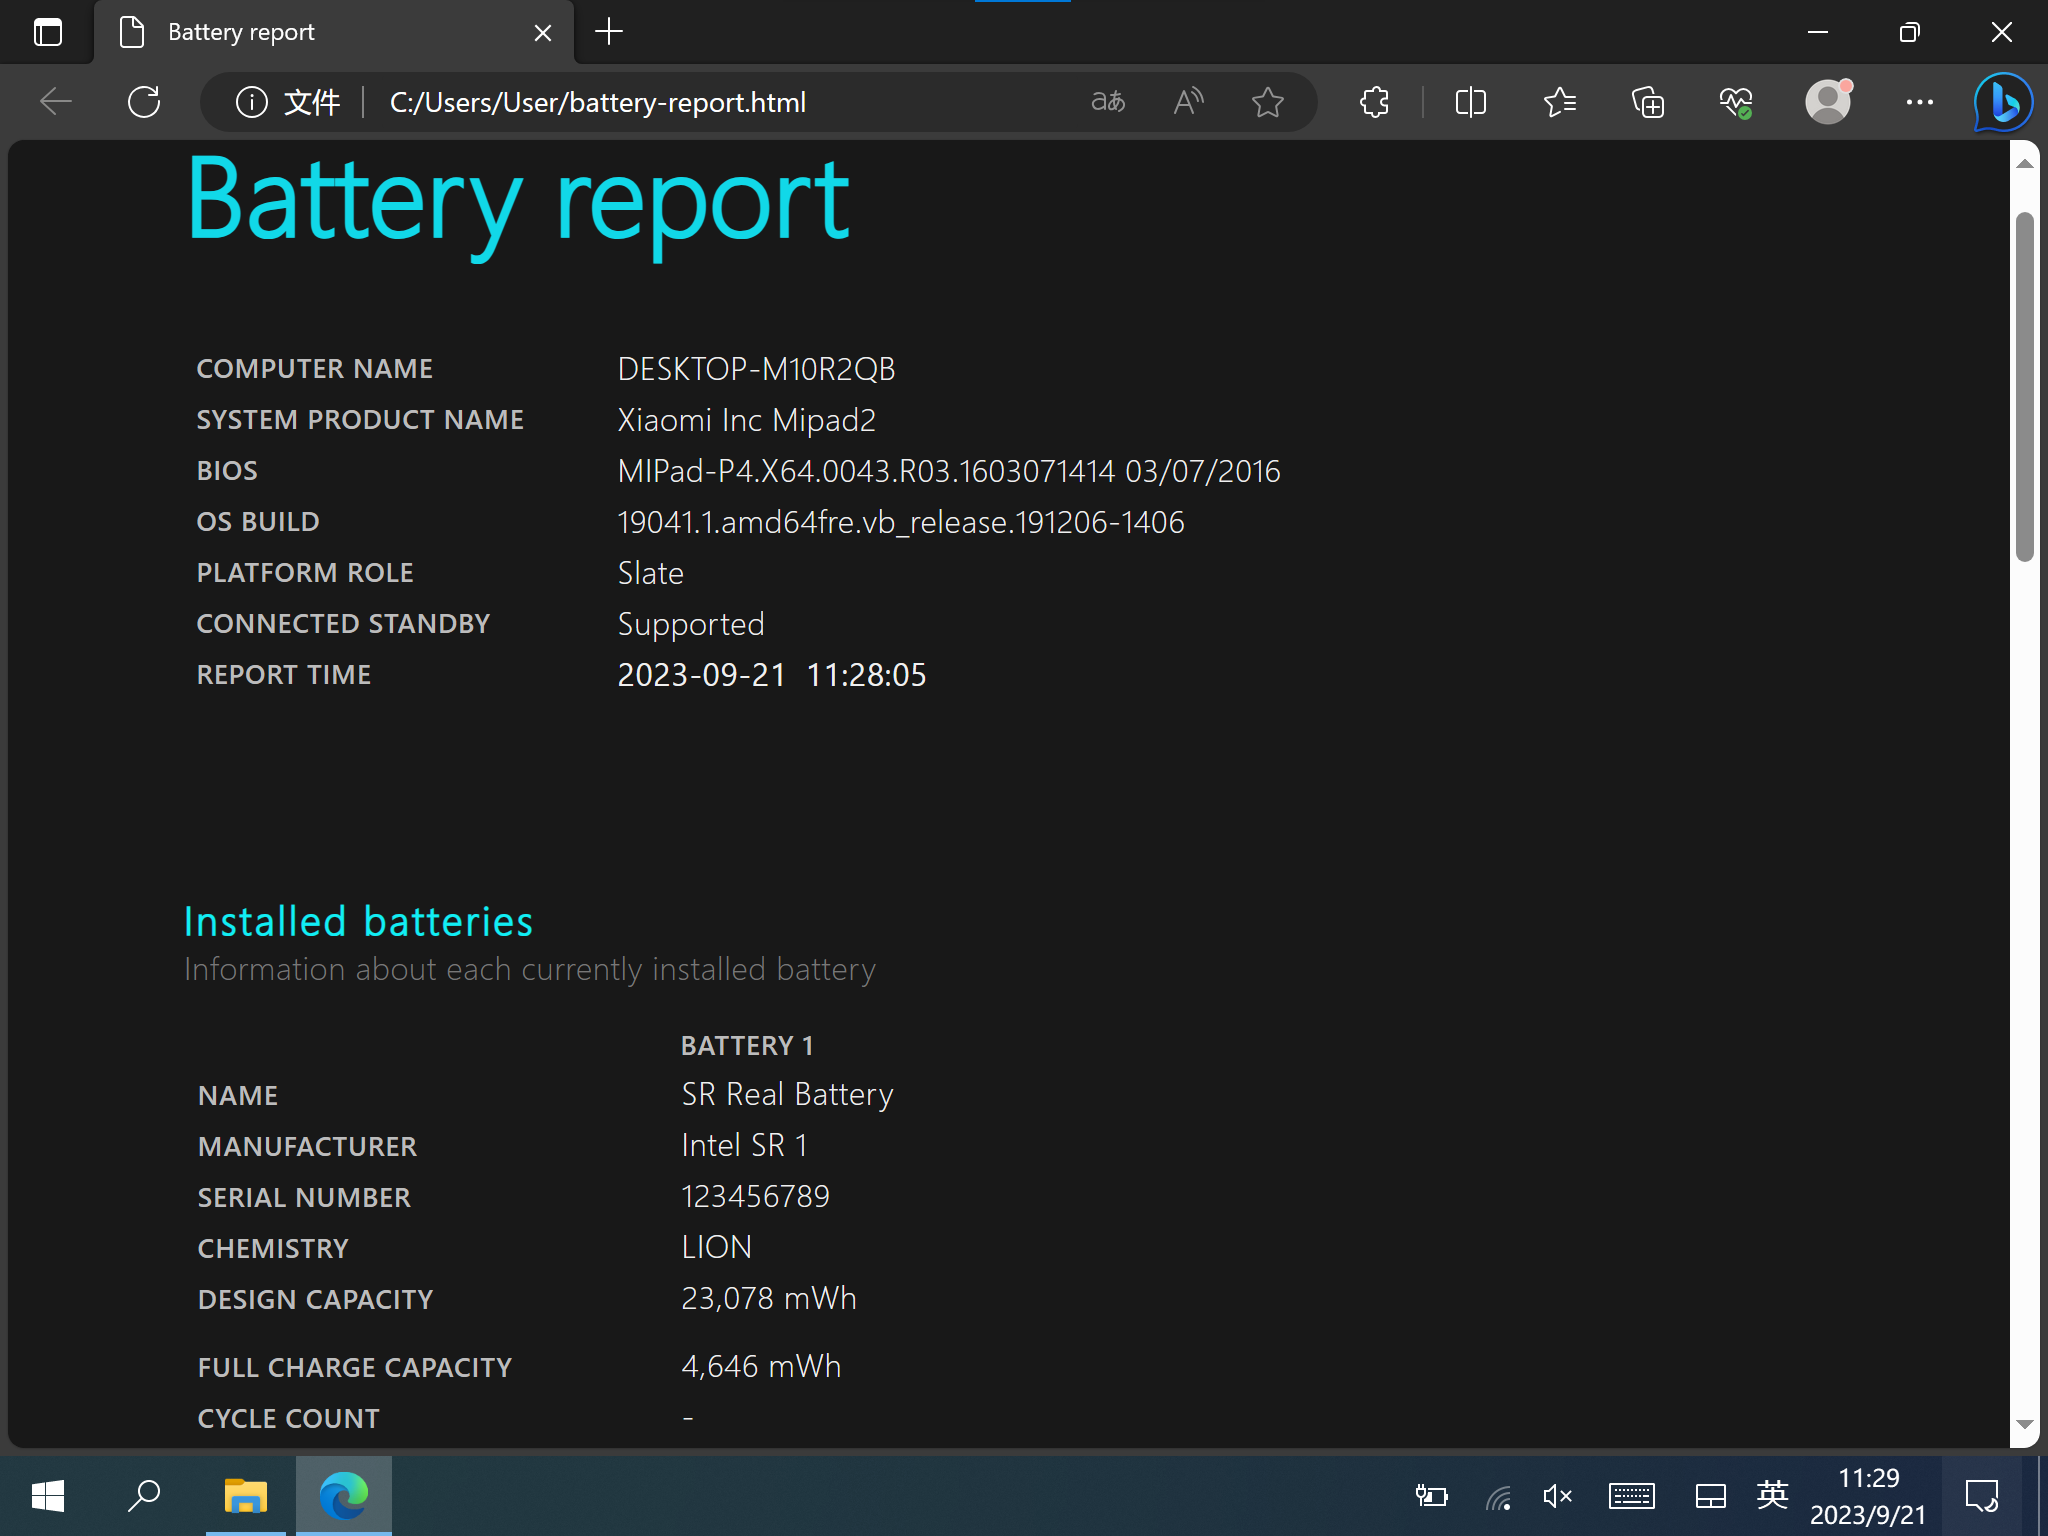The height and width of the screenshot is (1536, 2048).
Task: Add this page to favorites star
Action: point(1267,101)
